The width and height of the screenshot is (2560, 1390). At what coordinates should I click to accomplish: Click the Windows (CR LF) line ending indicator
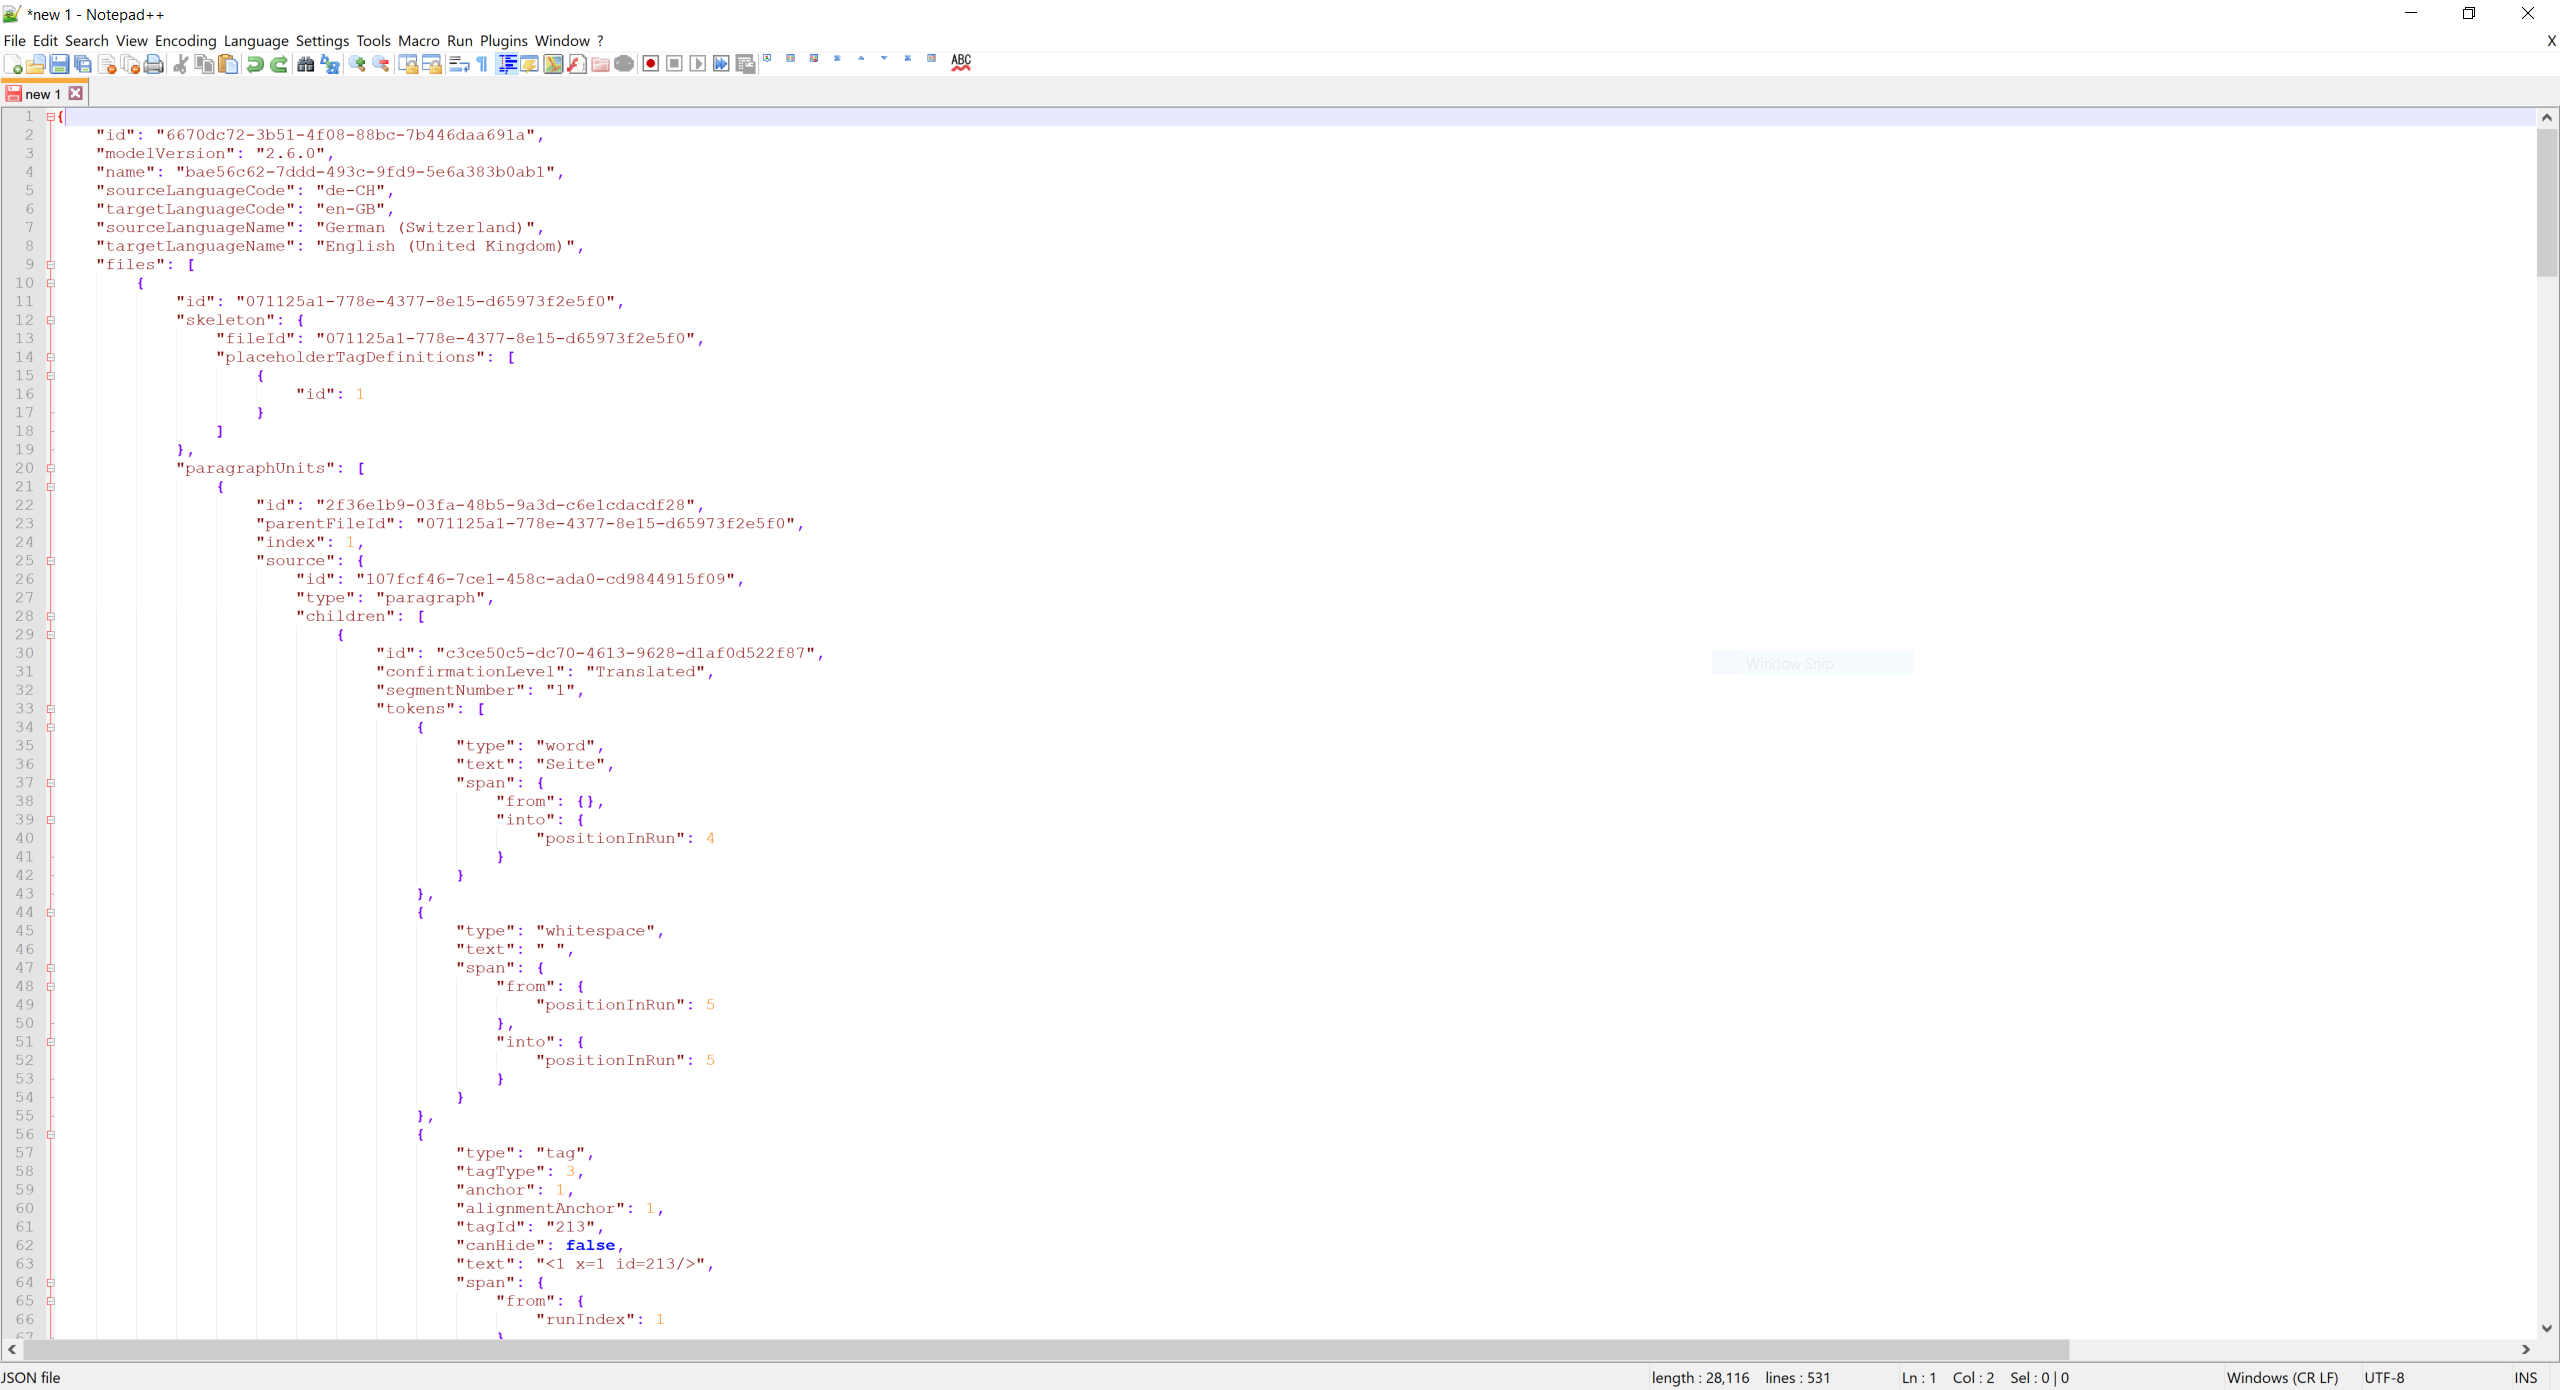pos(2282,1377)
